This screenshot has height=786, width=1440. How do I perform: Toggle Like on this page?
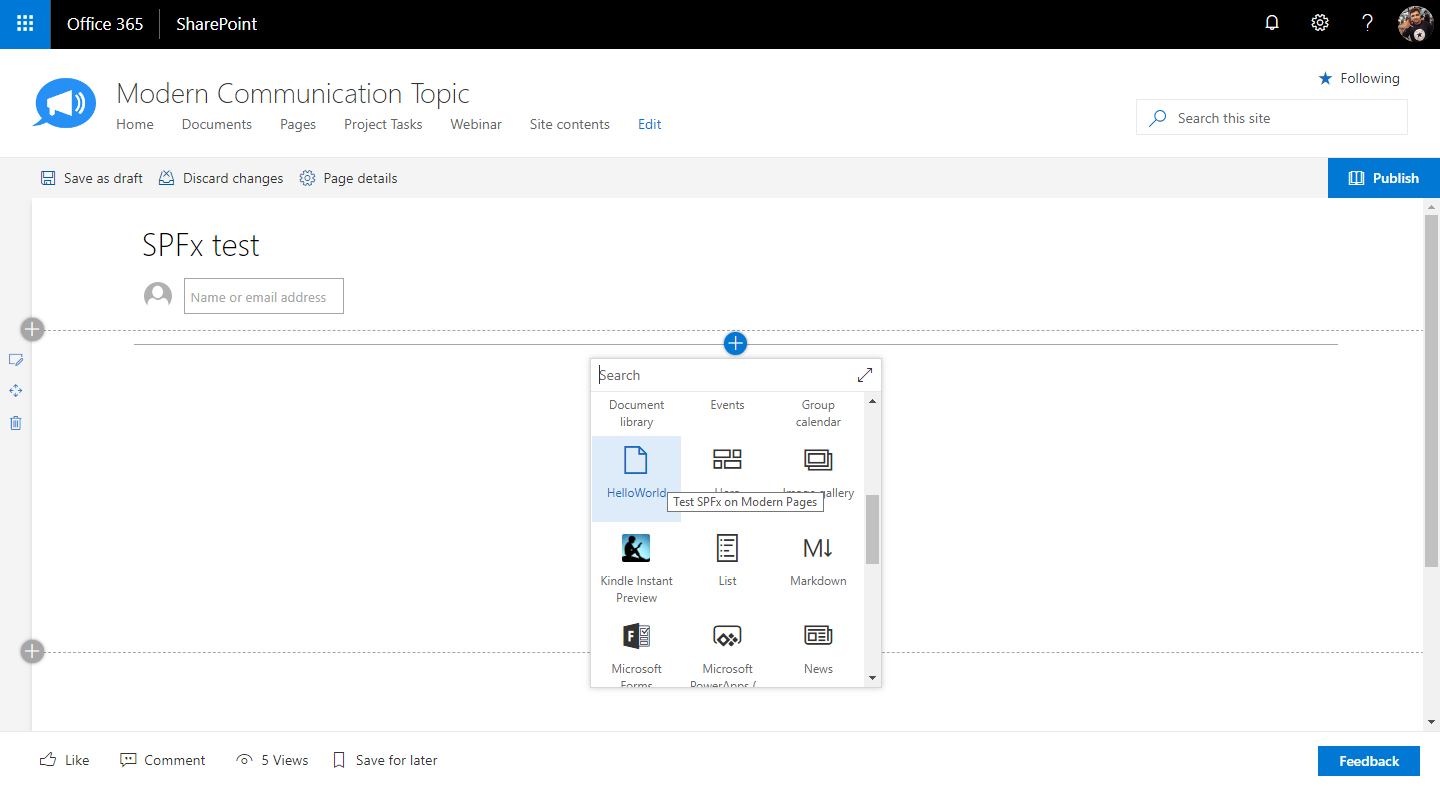click(x=64, y=760)
